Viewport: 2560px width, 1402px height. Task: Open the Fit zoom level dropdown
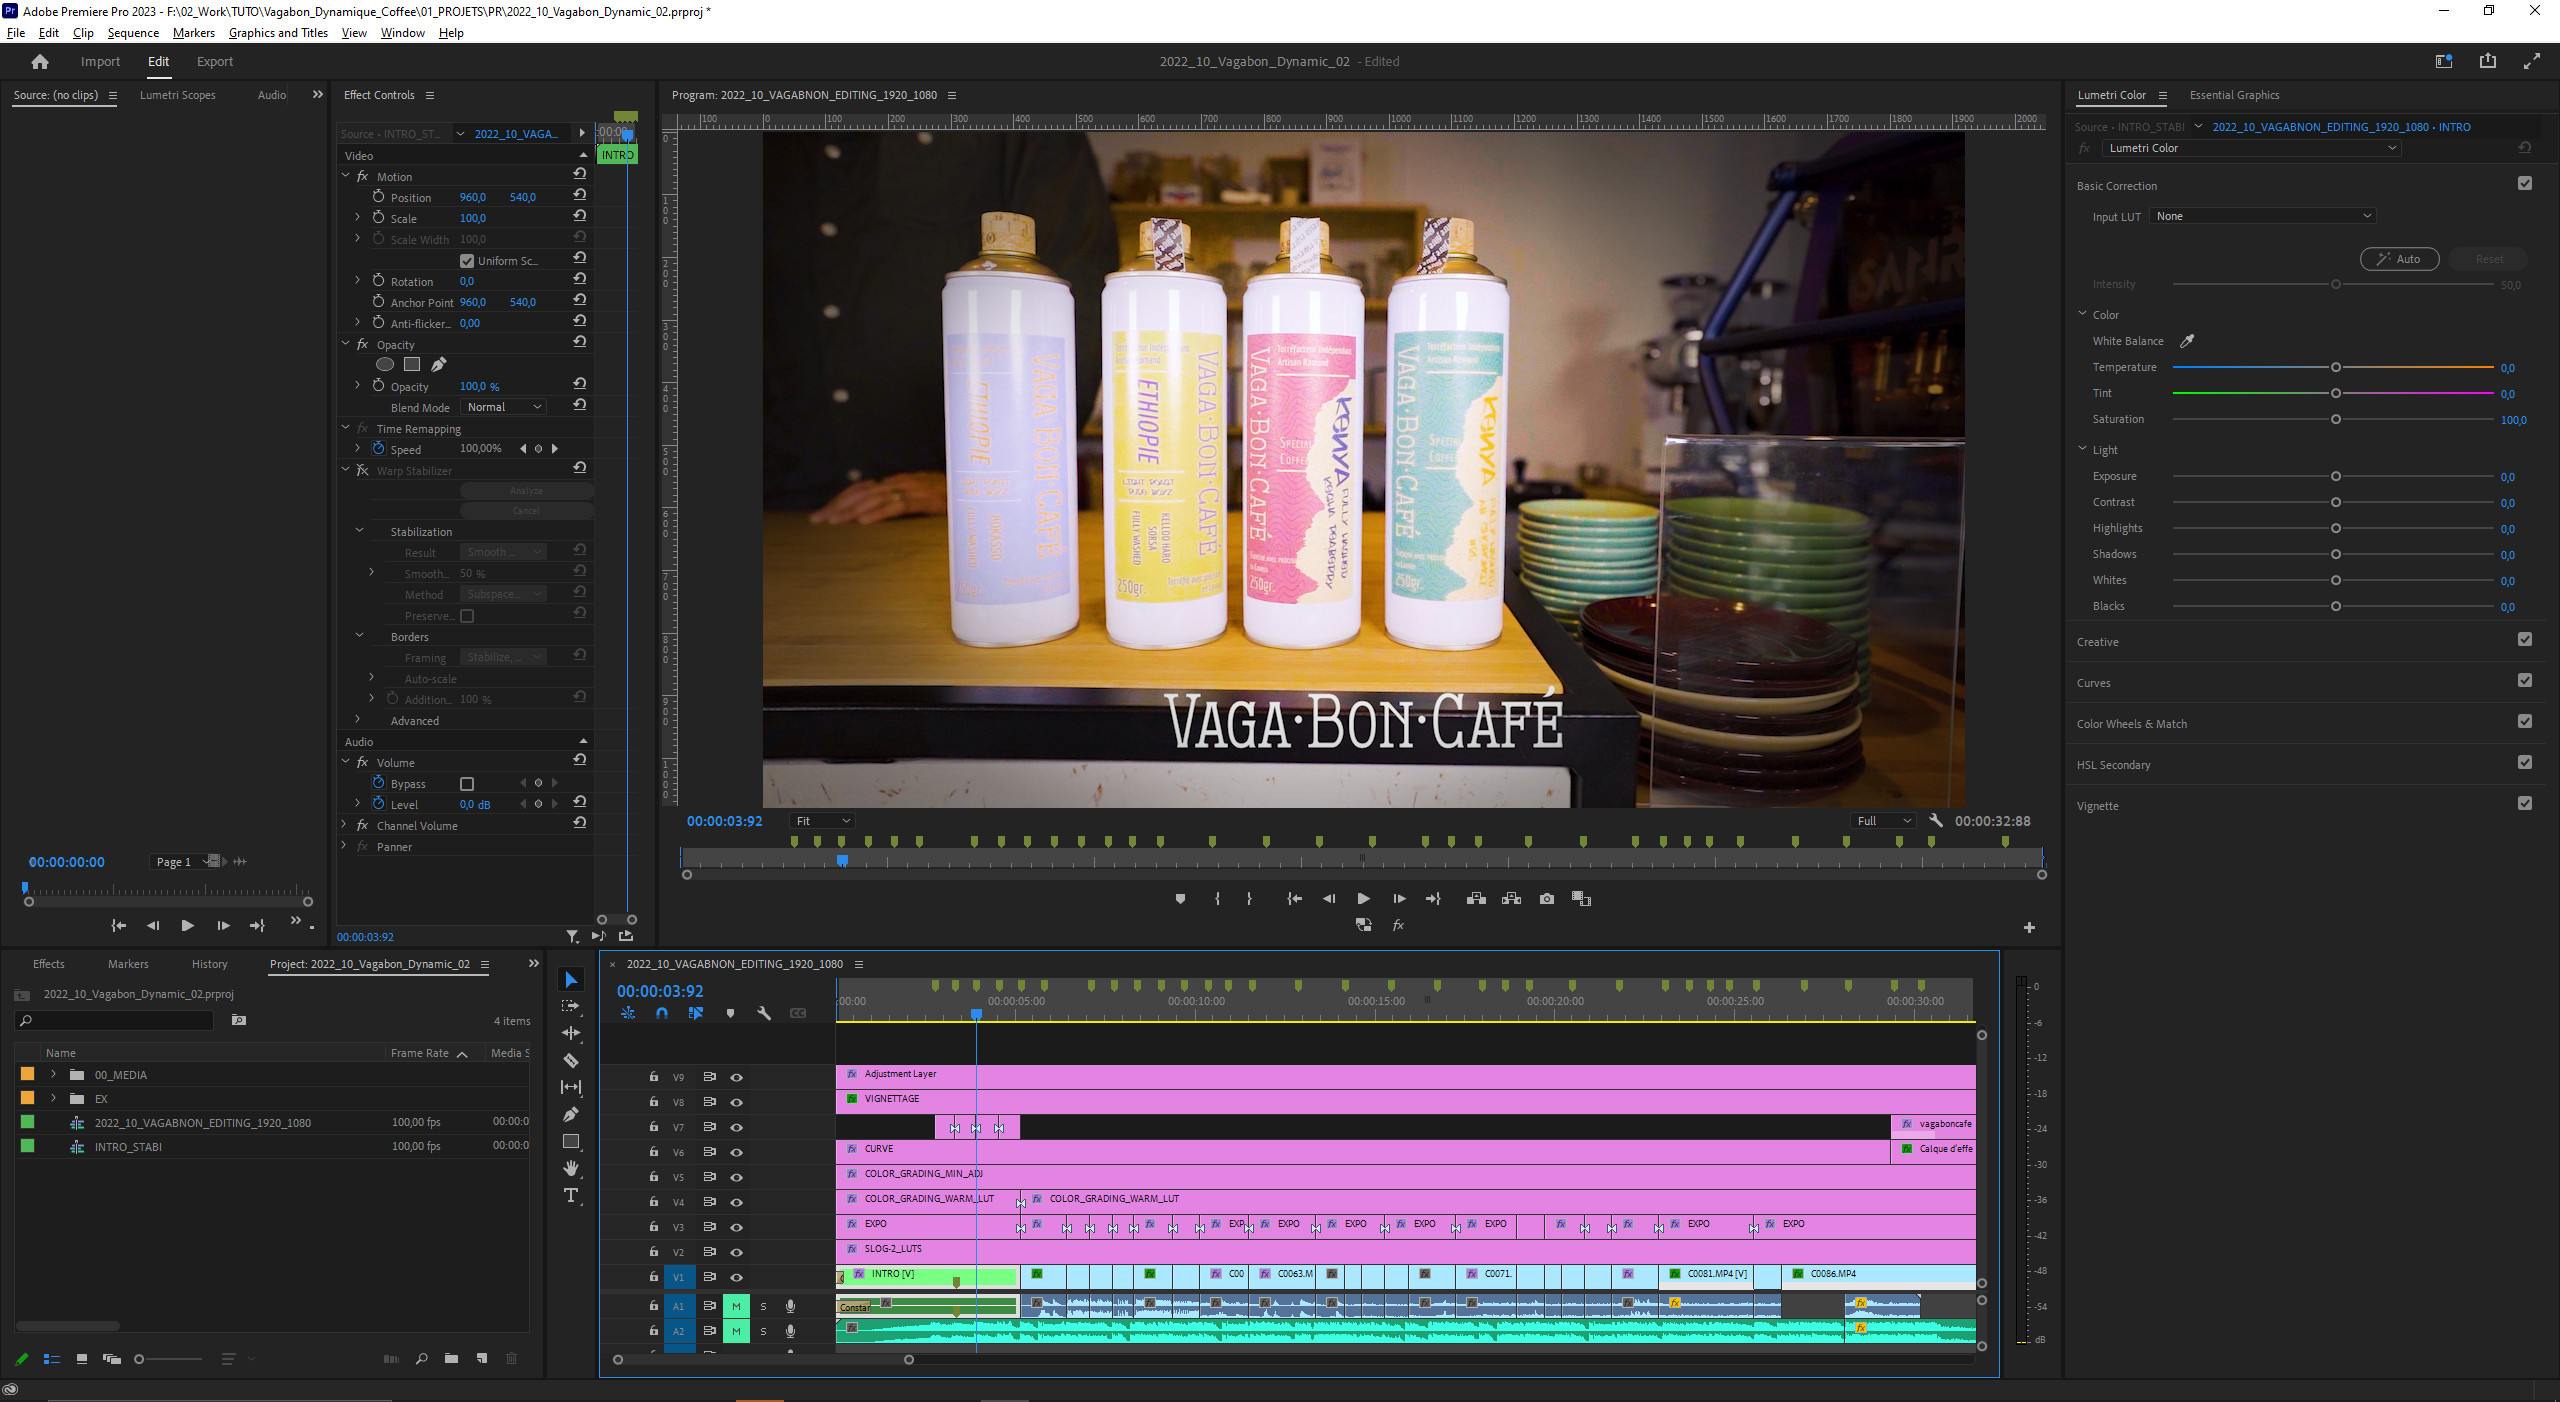[x=822, y=821]
